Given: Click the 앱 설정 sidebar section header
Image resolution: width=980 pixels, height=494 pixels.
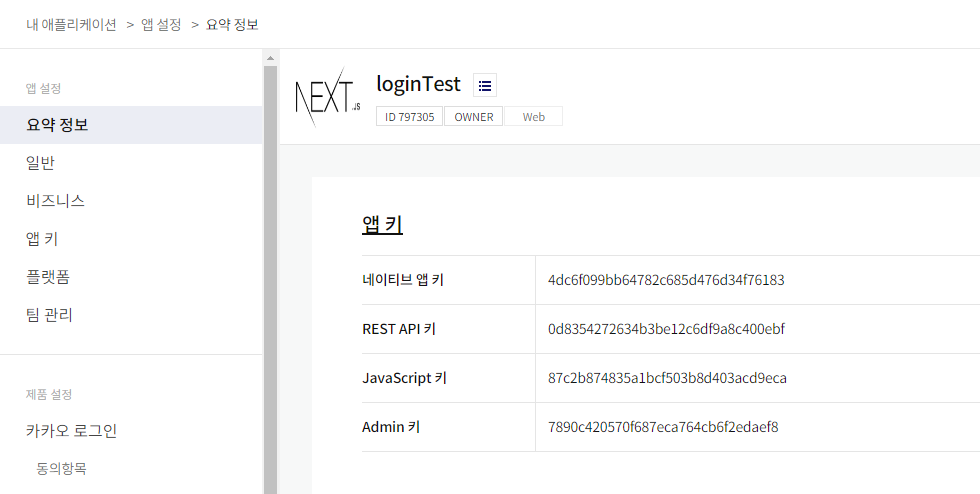Looking at the screenshot, I should [x=43, y=88].
